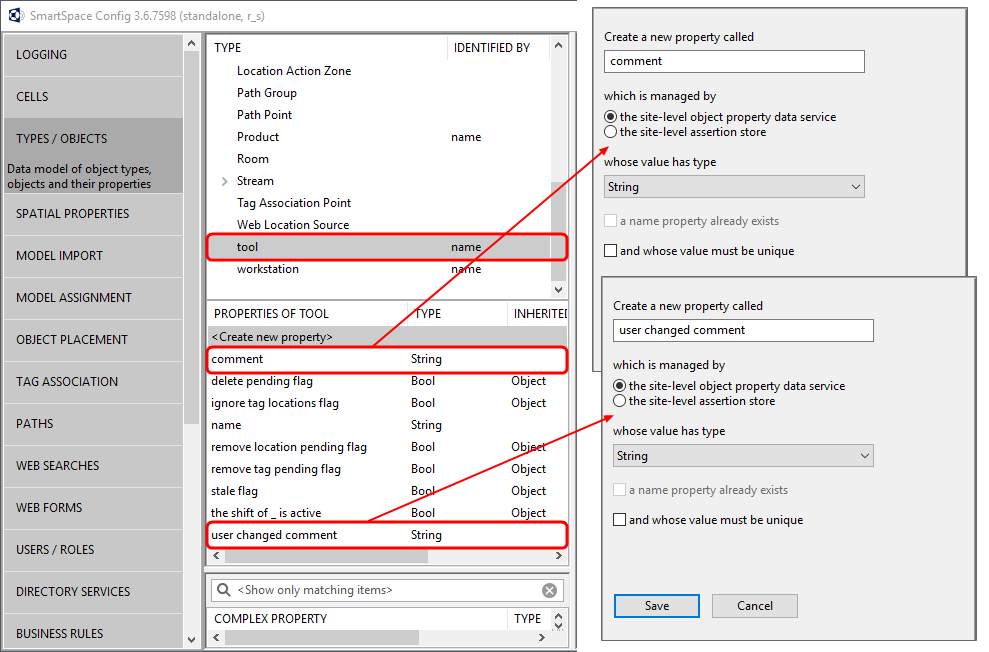
Task: Expand the Stream type tree node
Action: click(x=225, y=181)
